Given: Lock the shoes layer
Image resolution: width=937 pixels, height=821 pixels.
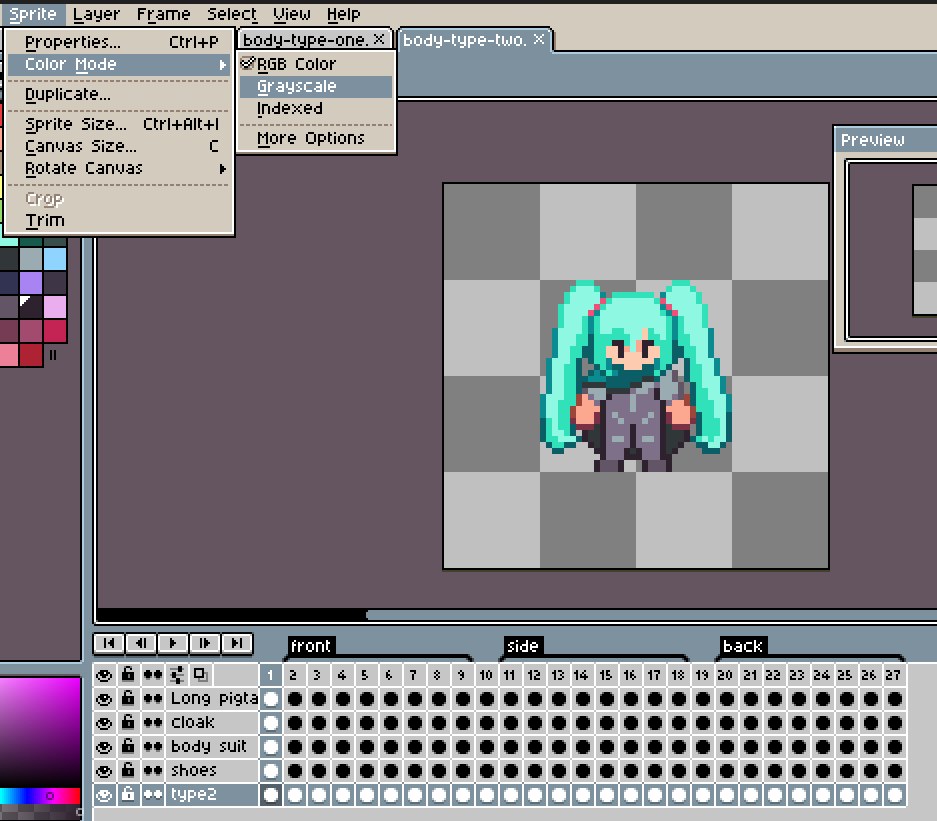Looking at the screenshot, I should pos(128,770).
